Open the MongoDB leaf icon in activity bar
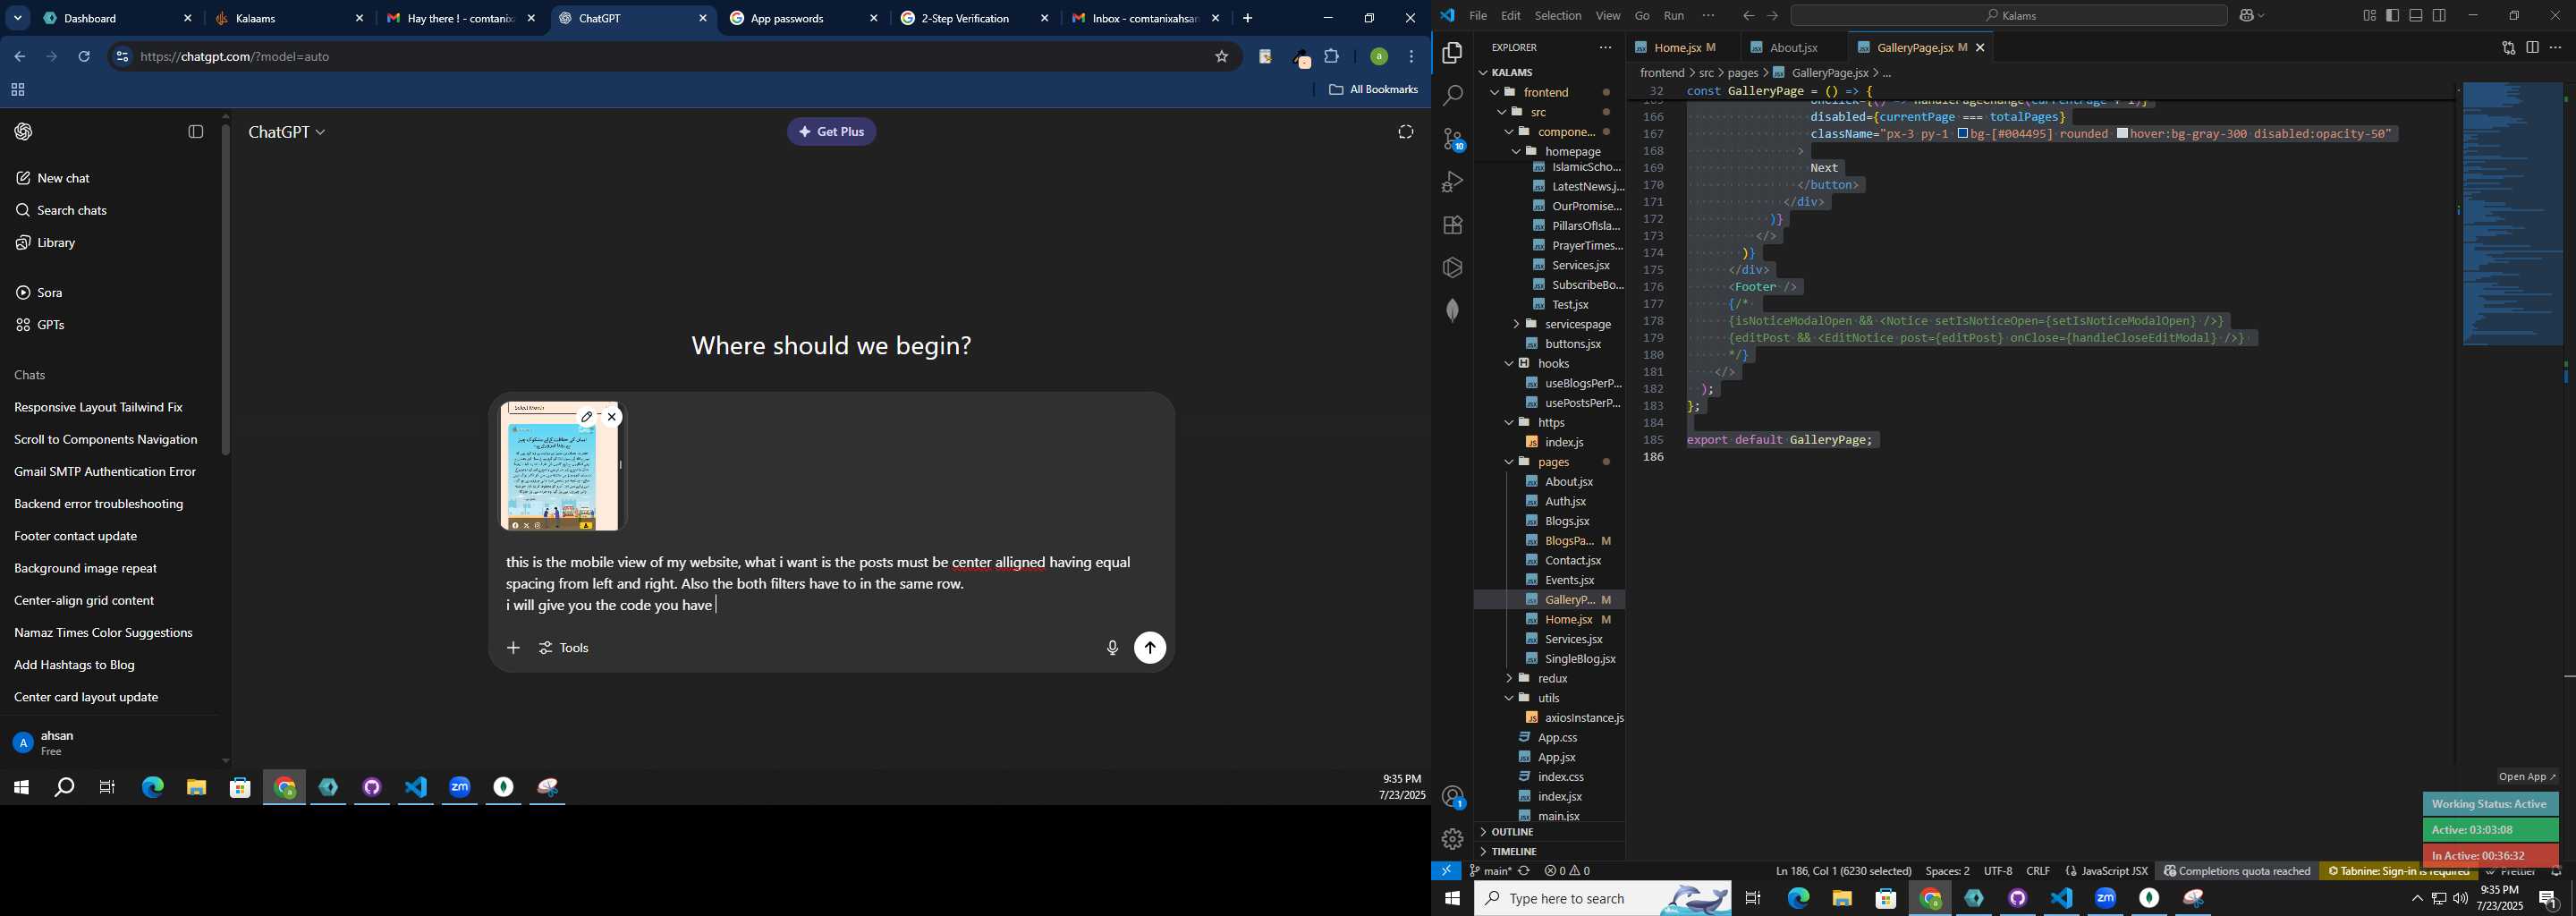Image resolution: width=2576 pixels, height=916 pixels. click(x=1452, y=310)
